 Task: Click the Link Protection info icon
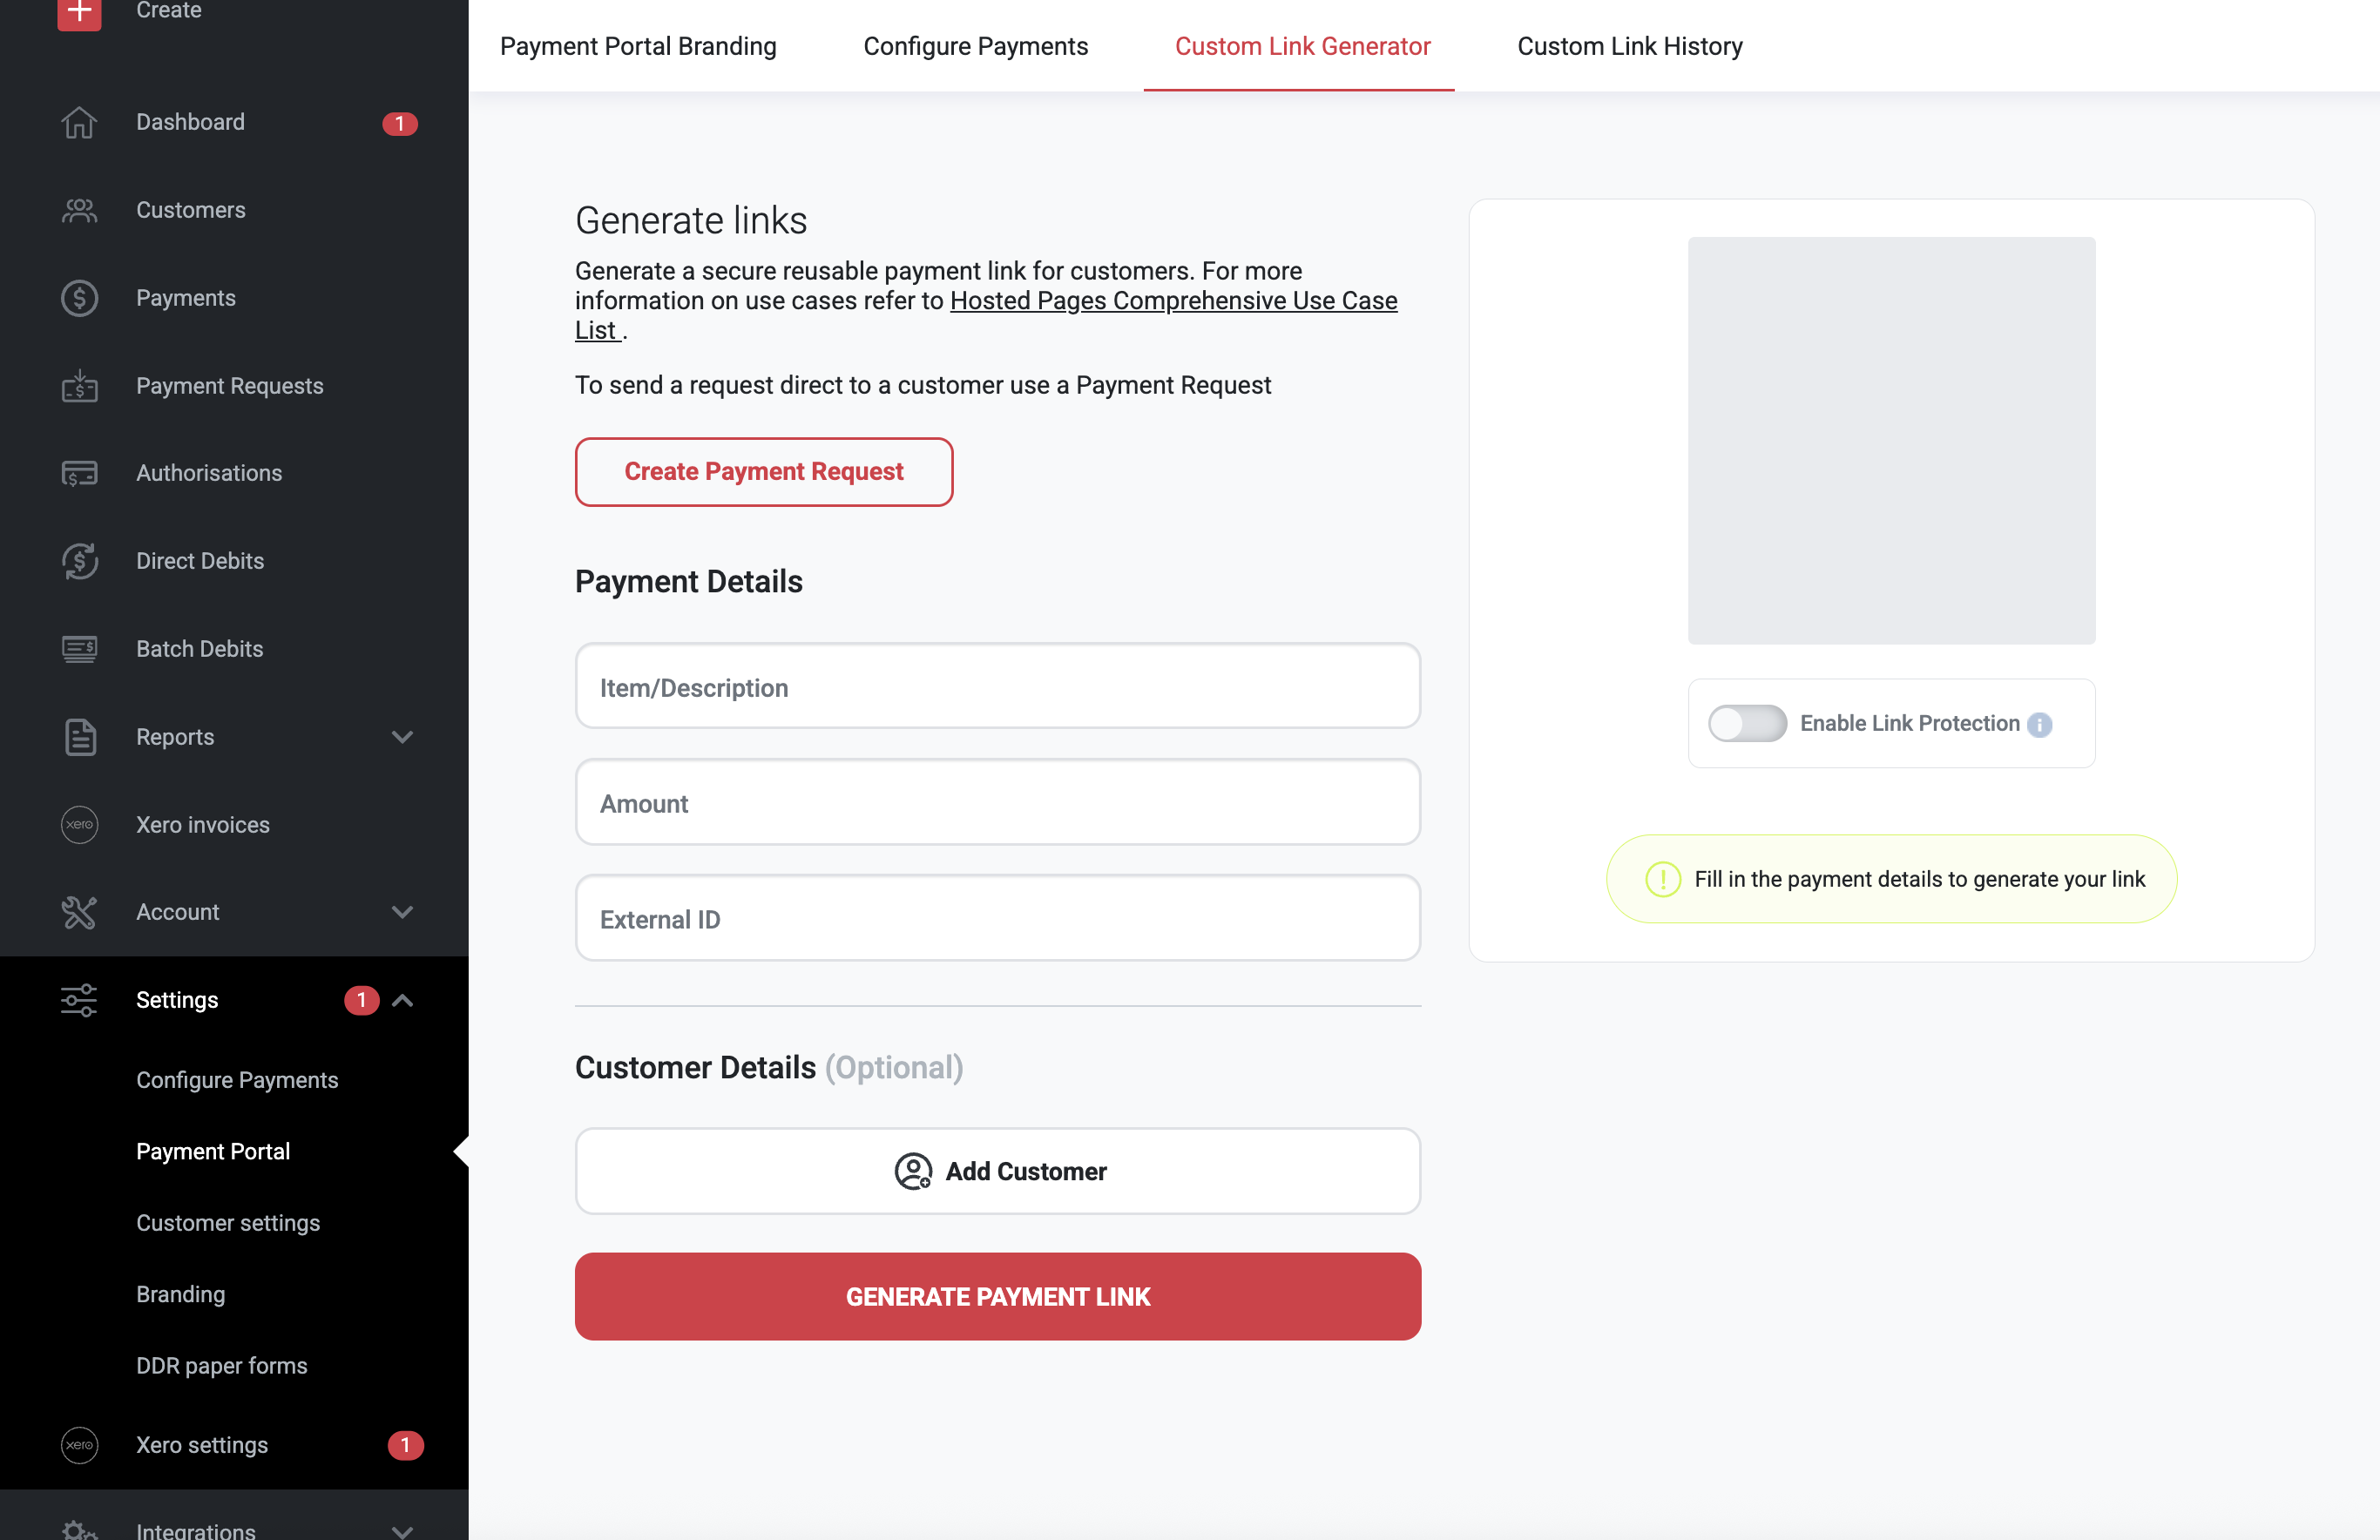pyautogui.click(x=2040, y=725)
